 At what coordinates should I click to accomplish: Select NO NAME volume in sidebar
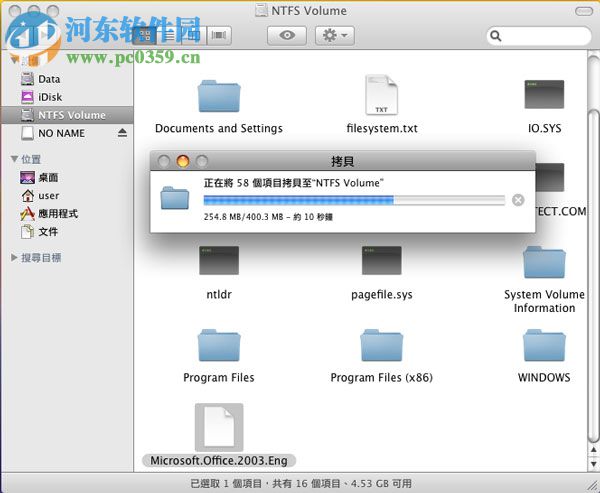67,133
